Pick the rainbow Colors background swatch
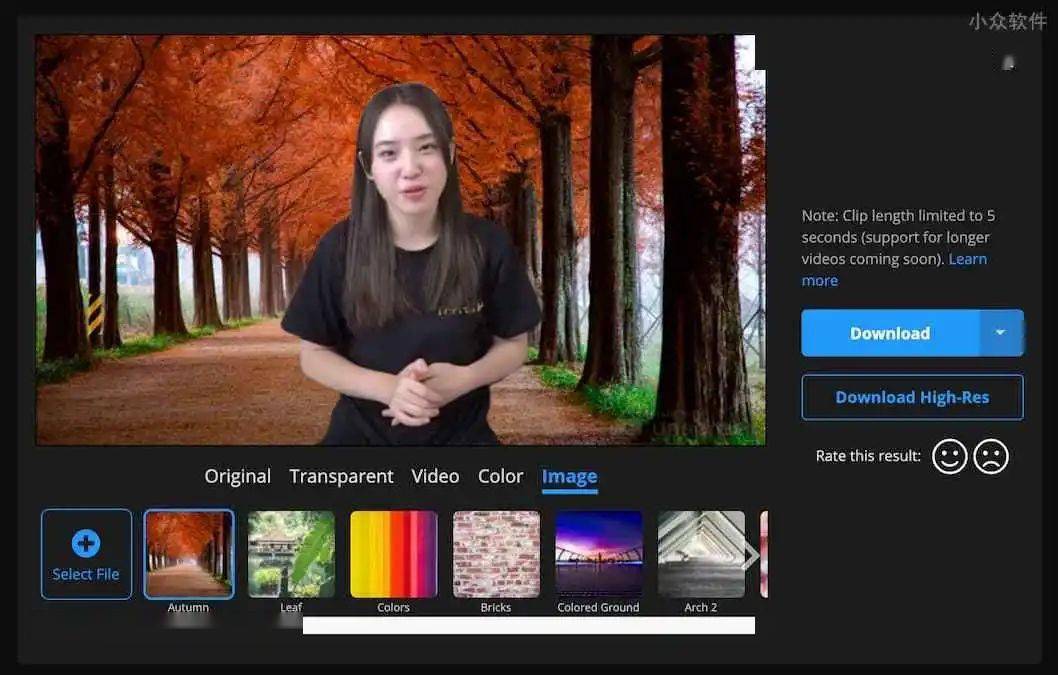The image size is (1058, 675). pos(394,554)
